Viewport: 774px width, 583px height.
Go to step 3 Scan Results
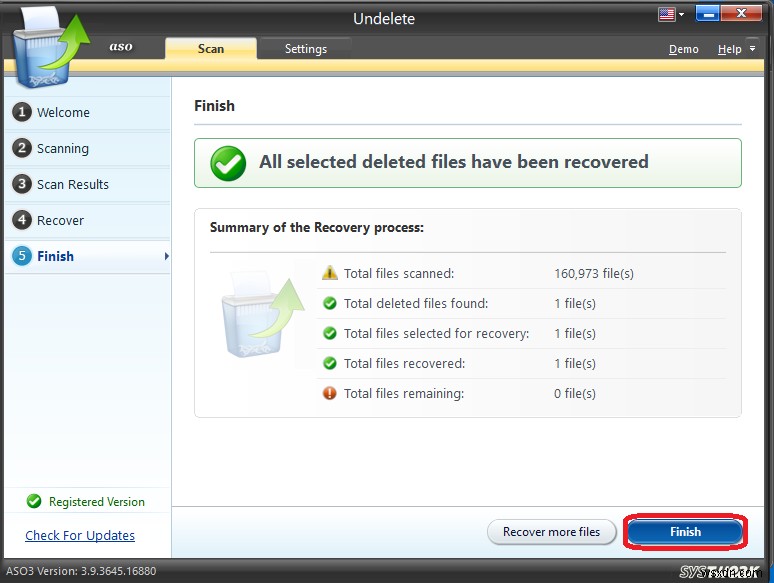pos(72,185)
